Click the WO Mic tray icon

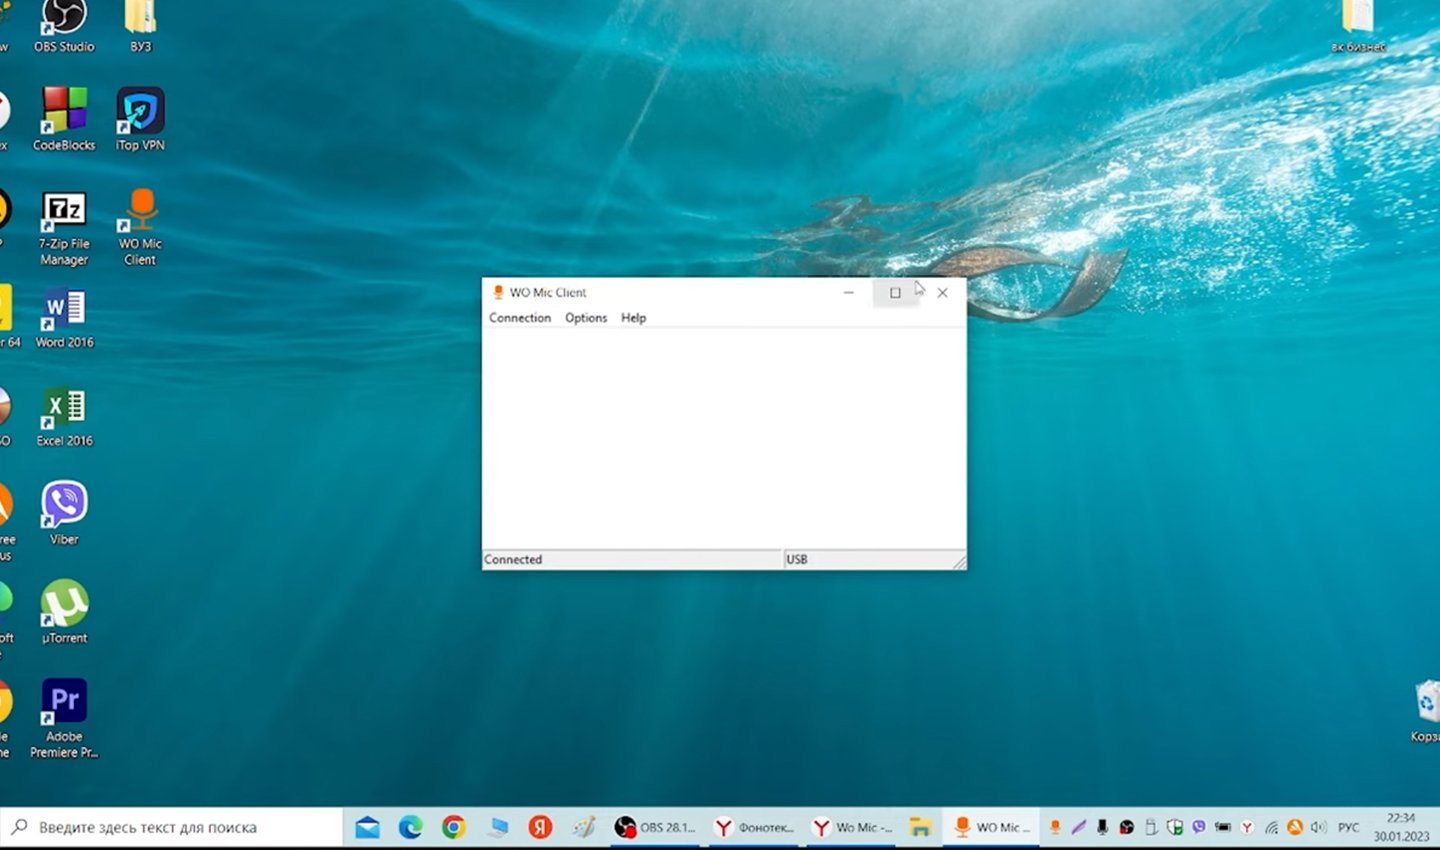tap(1055, 827)
